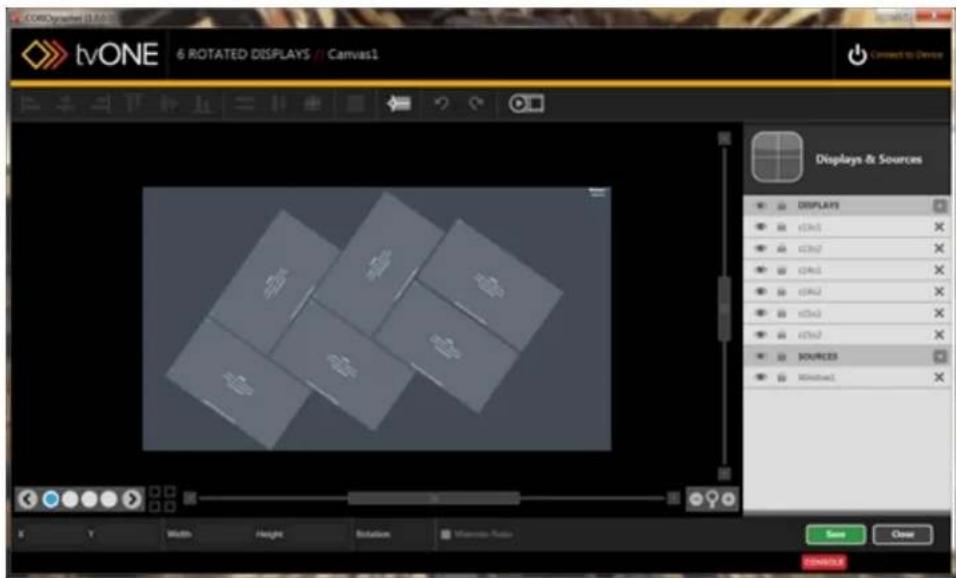Image resolution: width=956 pixels, height=578 pixels.
Task: Go to the next page with the right arrow
Action: pyautogui.click(x=132, y=499)
